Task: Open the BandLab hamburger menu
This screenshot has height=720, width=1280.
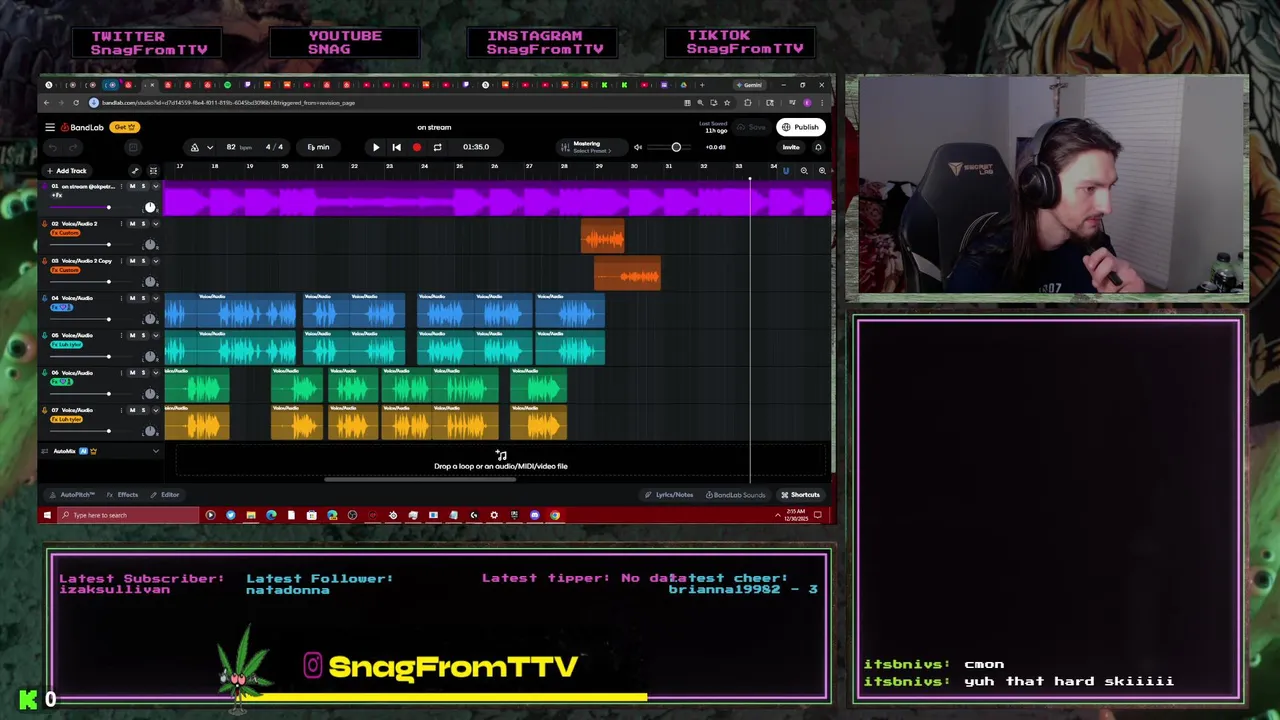Action: tap(50, 127)
